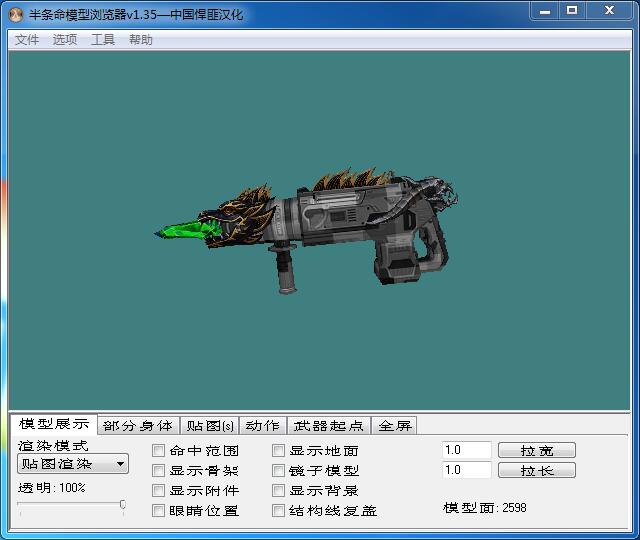
Task: Minimize the model viewer window
Action: point(544,11)
